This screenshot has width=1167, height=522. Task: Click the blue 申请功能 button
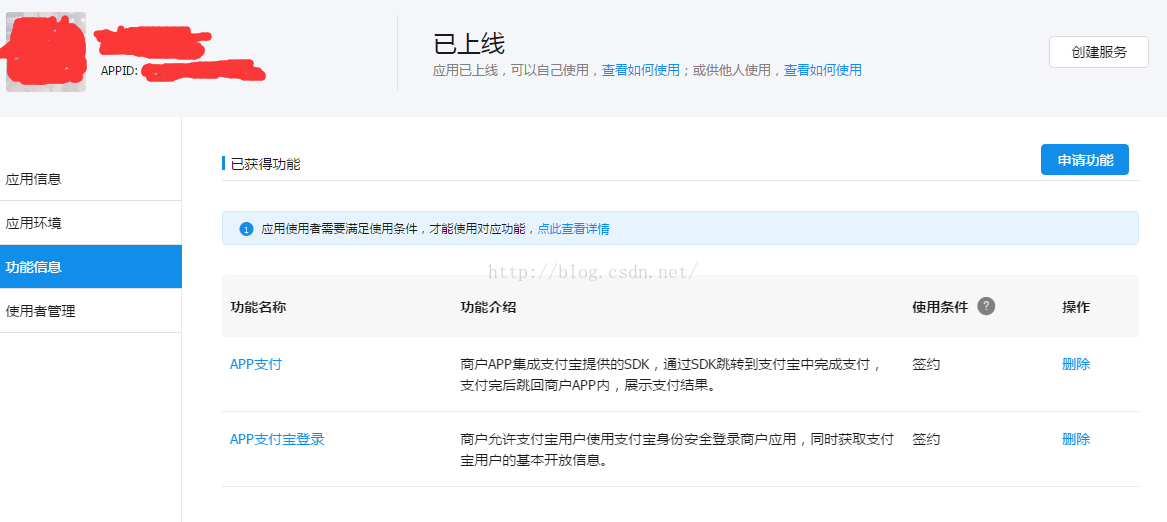click(1084, 159)
